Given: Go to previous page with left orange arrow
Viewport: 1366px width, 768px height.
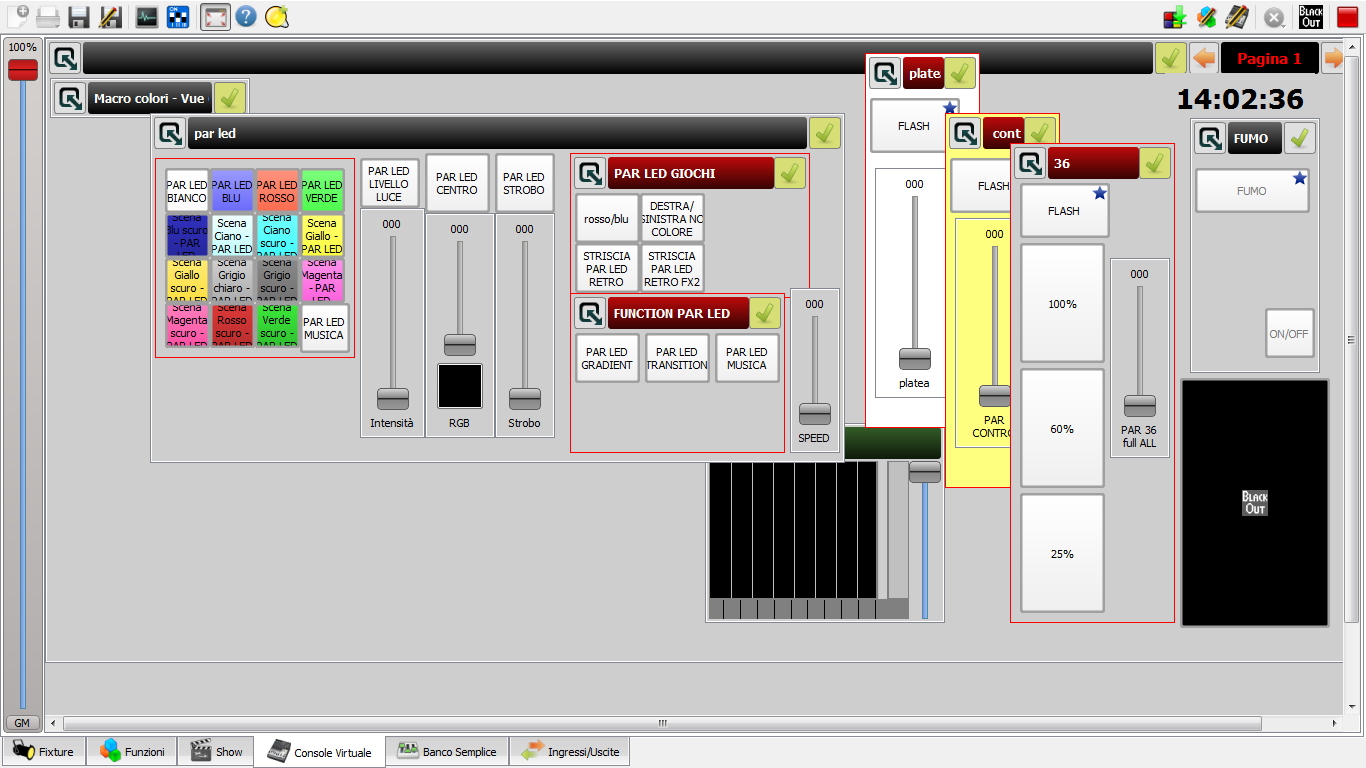Looking at the screenshot, I should click(1204, 58).
